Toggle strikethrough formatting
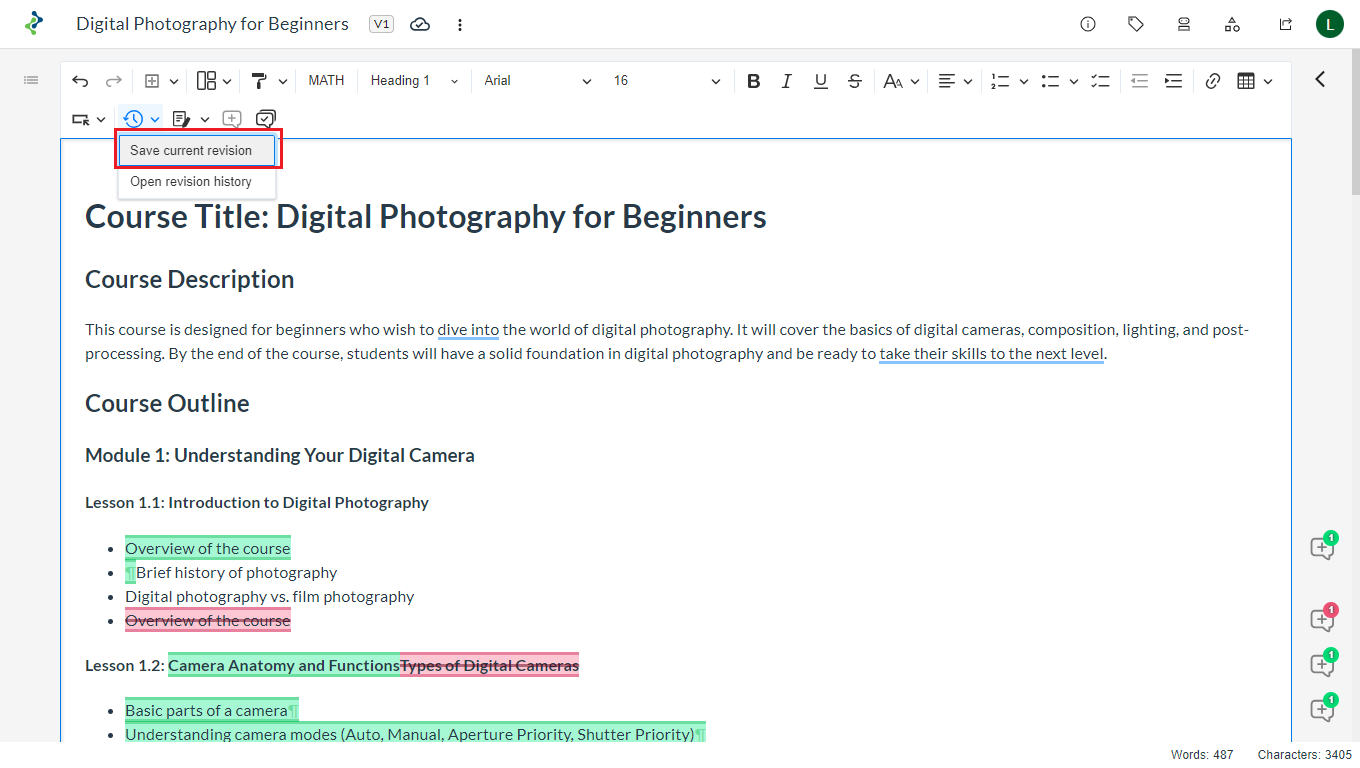This screenshot has width=1360, height=768. click(x=854, y=81)
